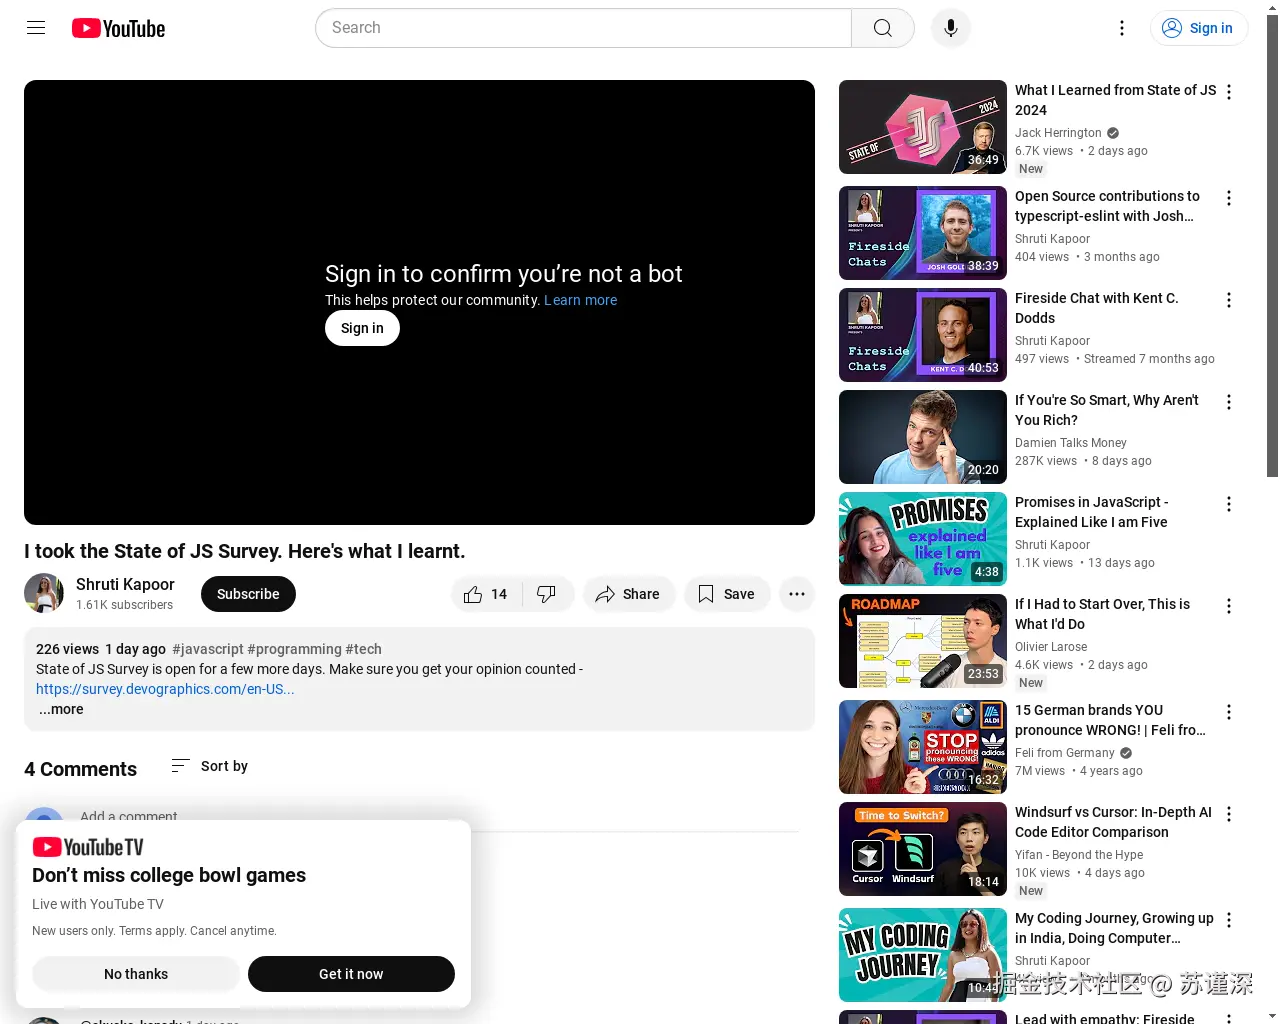
Task: Open My Coding Journey thumbnail
Action: click(923, 955)
